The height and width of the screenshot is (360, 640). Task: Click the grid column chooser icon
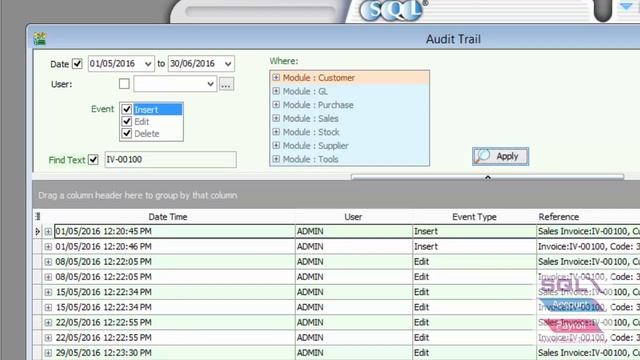(38, 216)
